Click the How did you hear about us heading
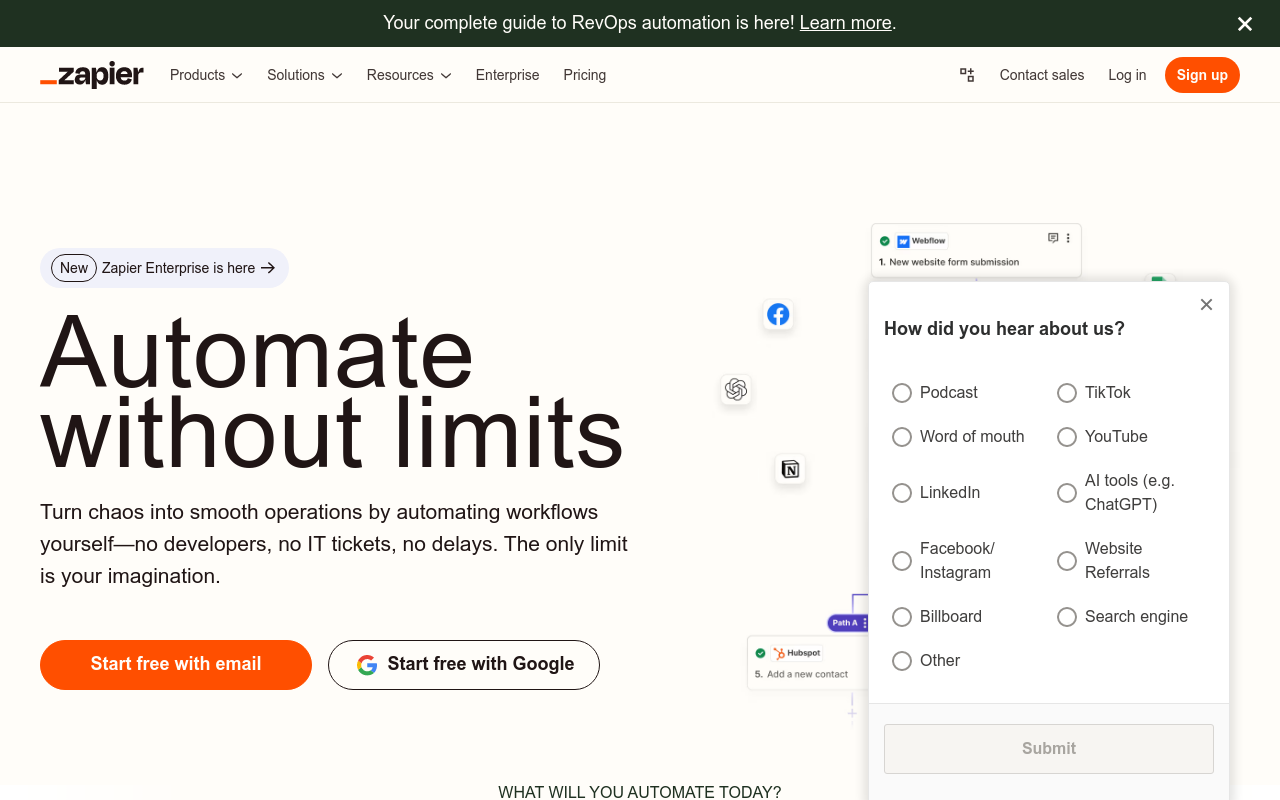Screen dimensions: 1280x800 point(1004,328)
